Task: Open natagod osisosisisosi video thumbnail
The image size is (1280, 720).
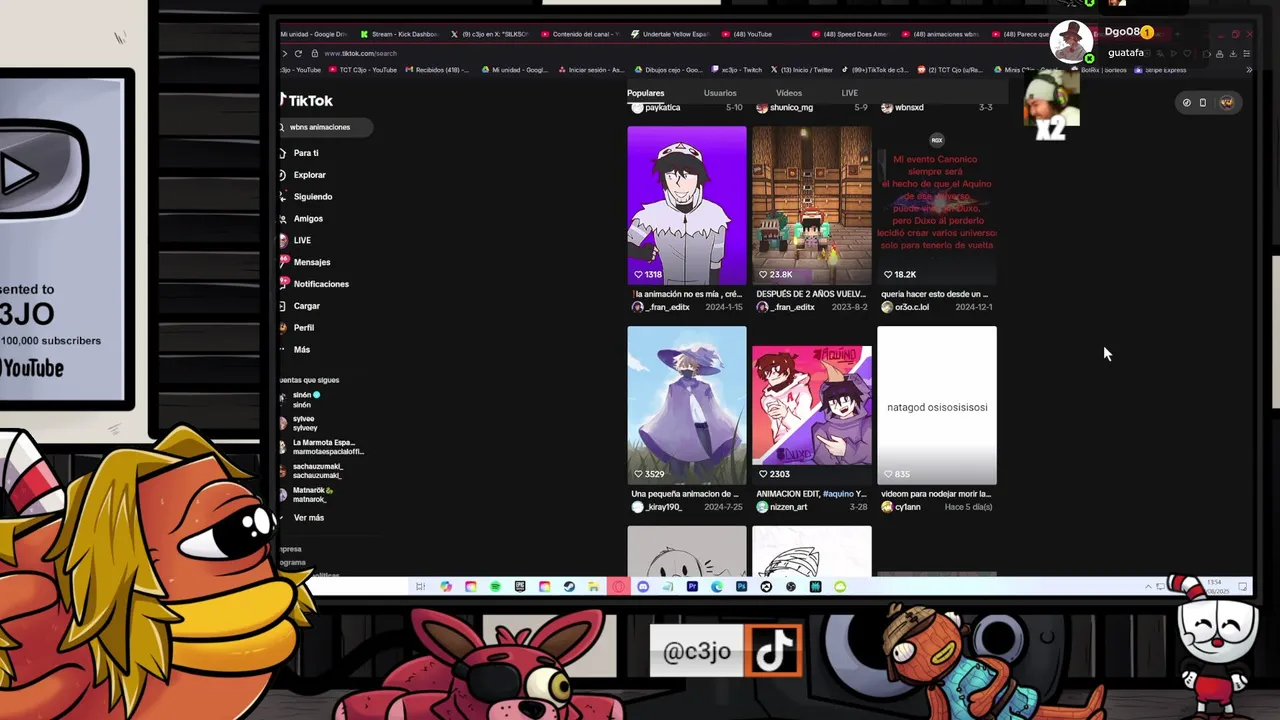Action: tap(937, 405)
